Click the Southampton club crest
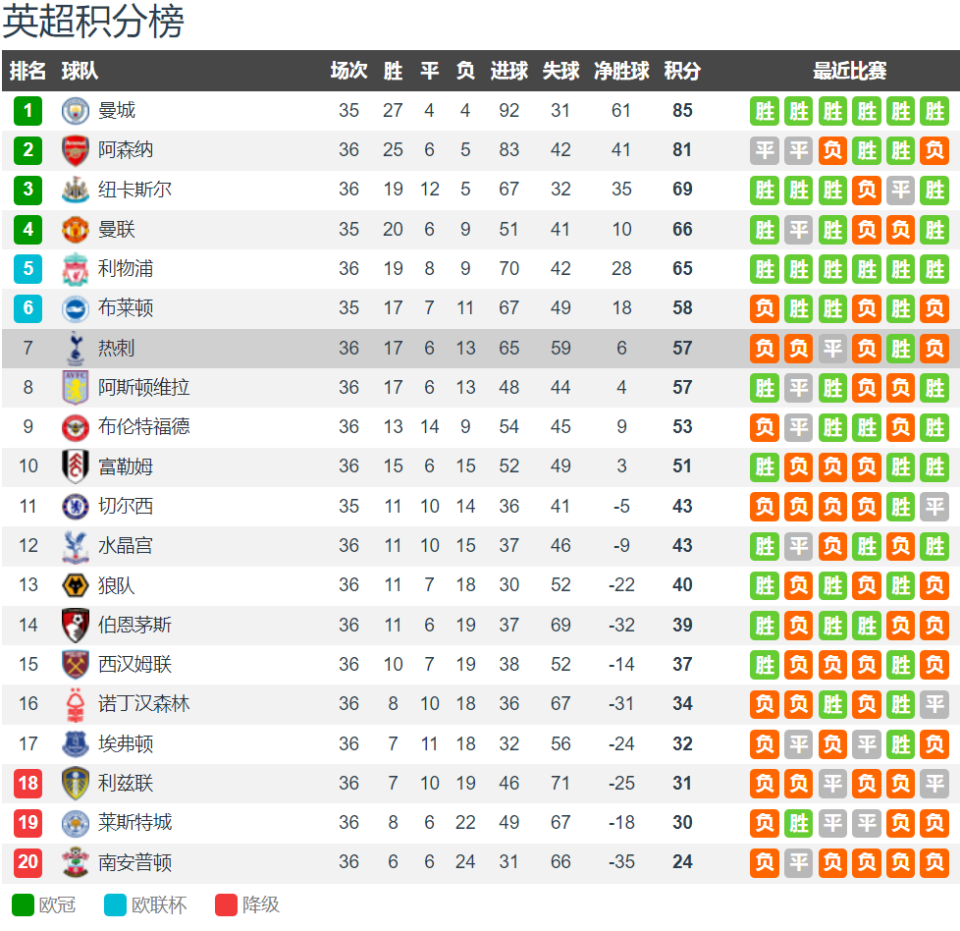960x931 pixels. pos(75,862)
